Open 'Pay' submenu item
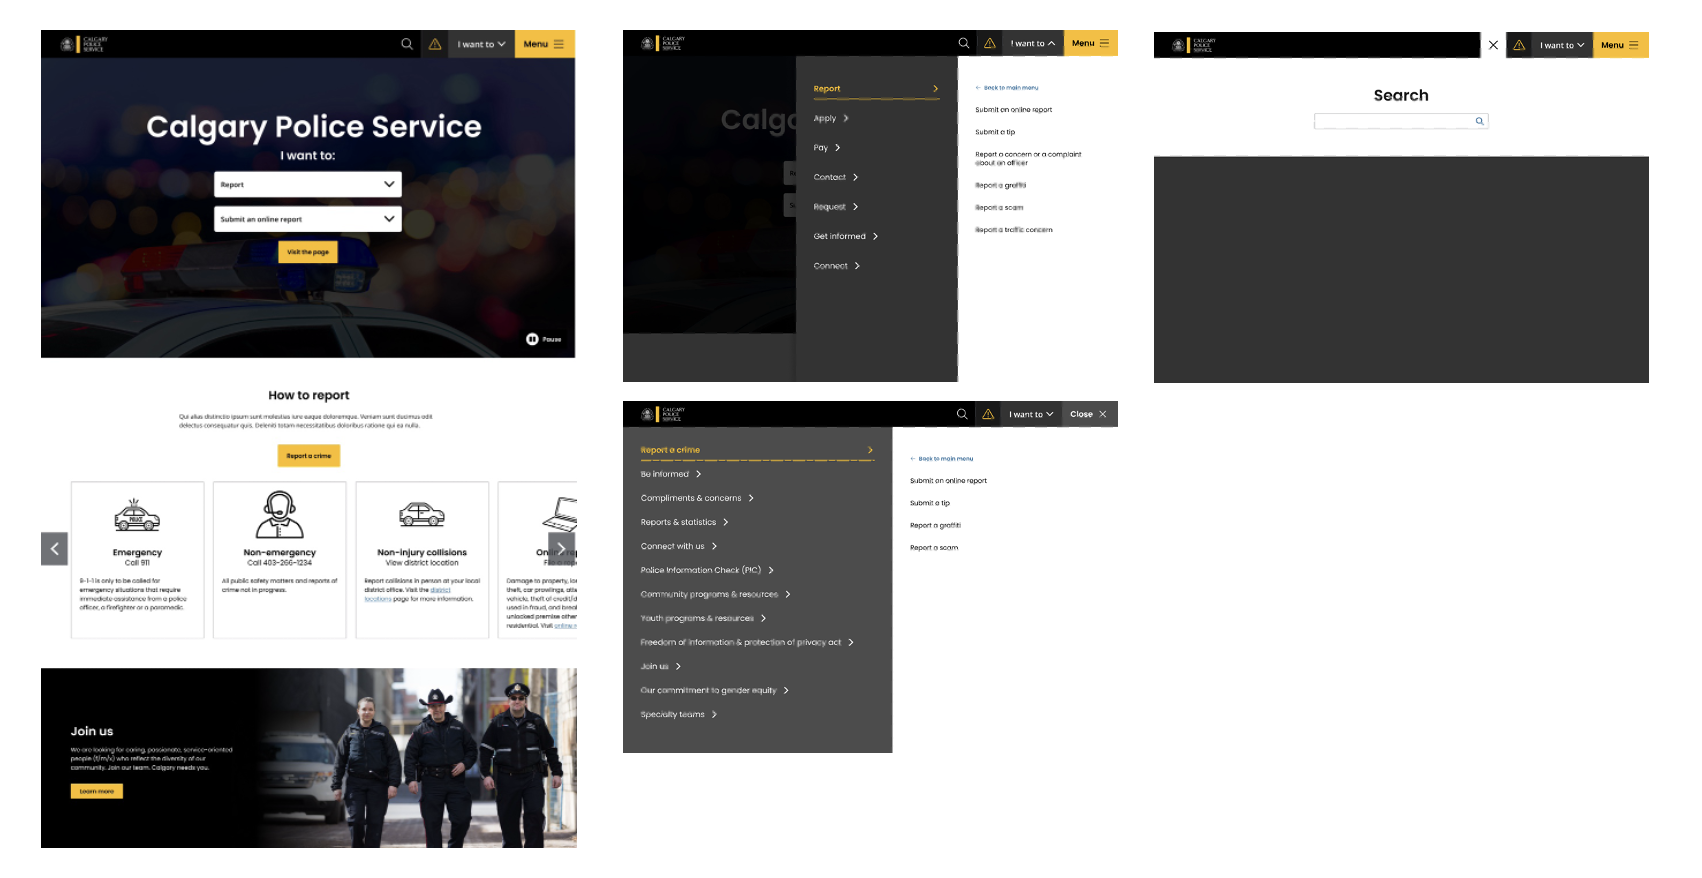Screen dimensions: 1702x878 tap(827, 148)
